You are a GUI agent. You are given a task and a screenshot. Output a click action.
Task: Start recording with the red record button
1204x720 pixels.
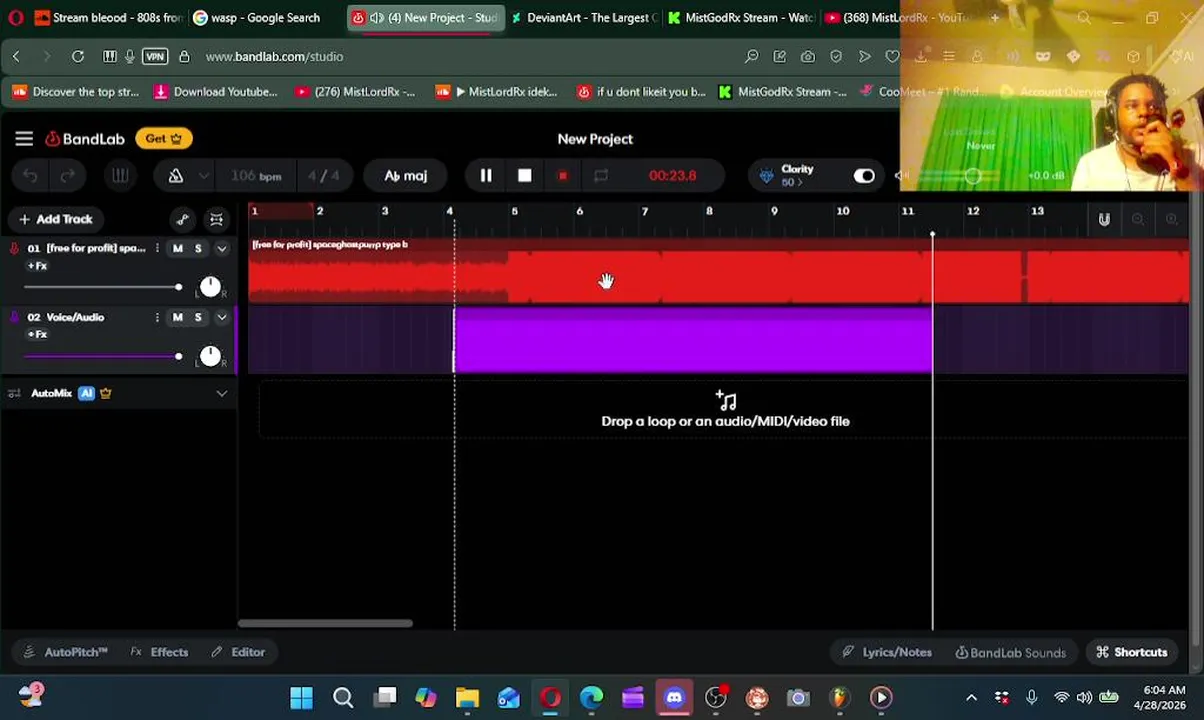pyautogui.click(x=562, y=176)
